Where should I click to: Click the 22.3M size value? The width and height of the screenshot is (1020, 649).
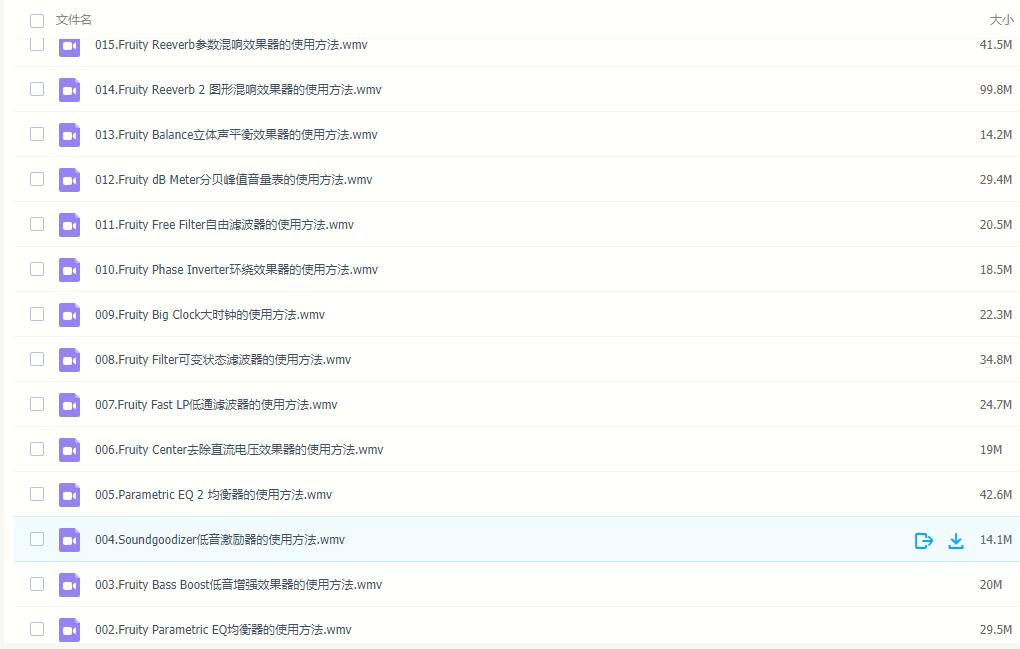coord(996,315)
